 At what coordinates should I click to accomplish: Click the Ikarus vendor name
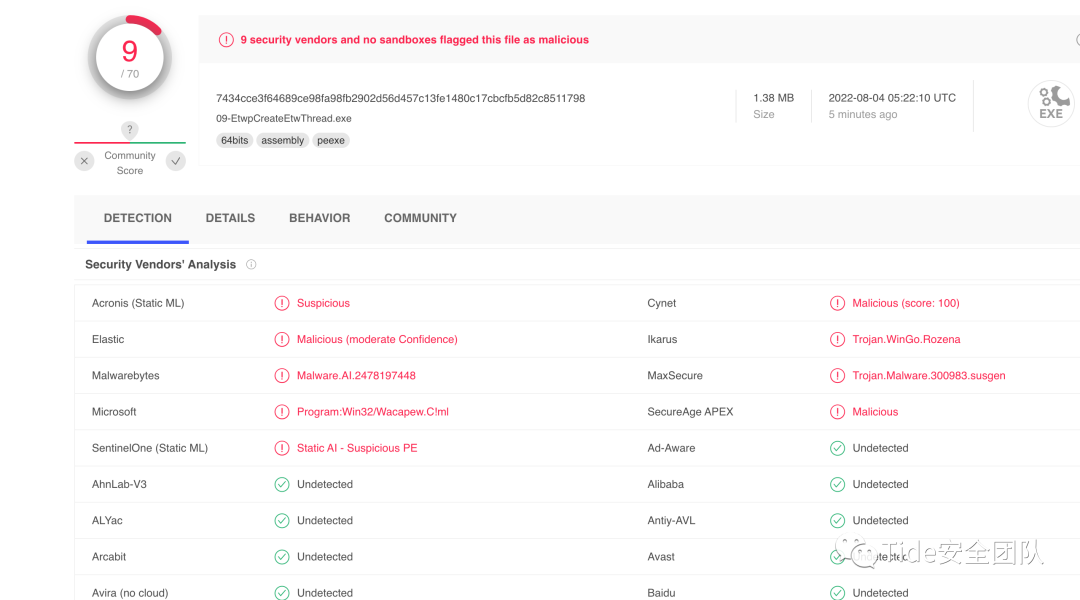click(x=662, y=340)
